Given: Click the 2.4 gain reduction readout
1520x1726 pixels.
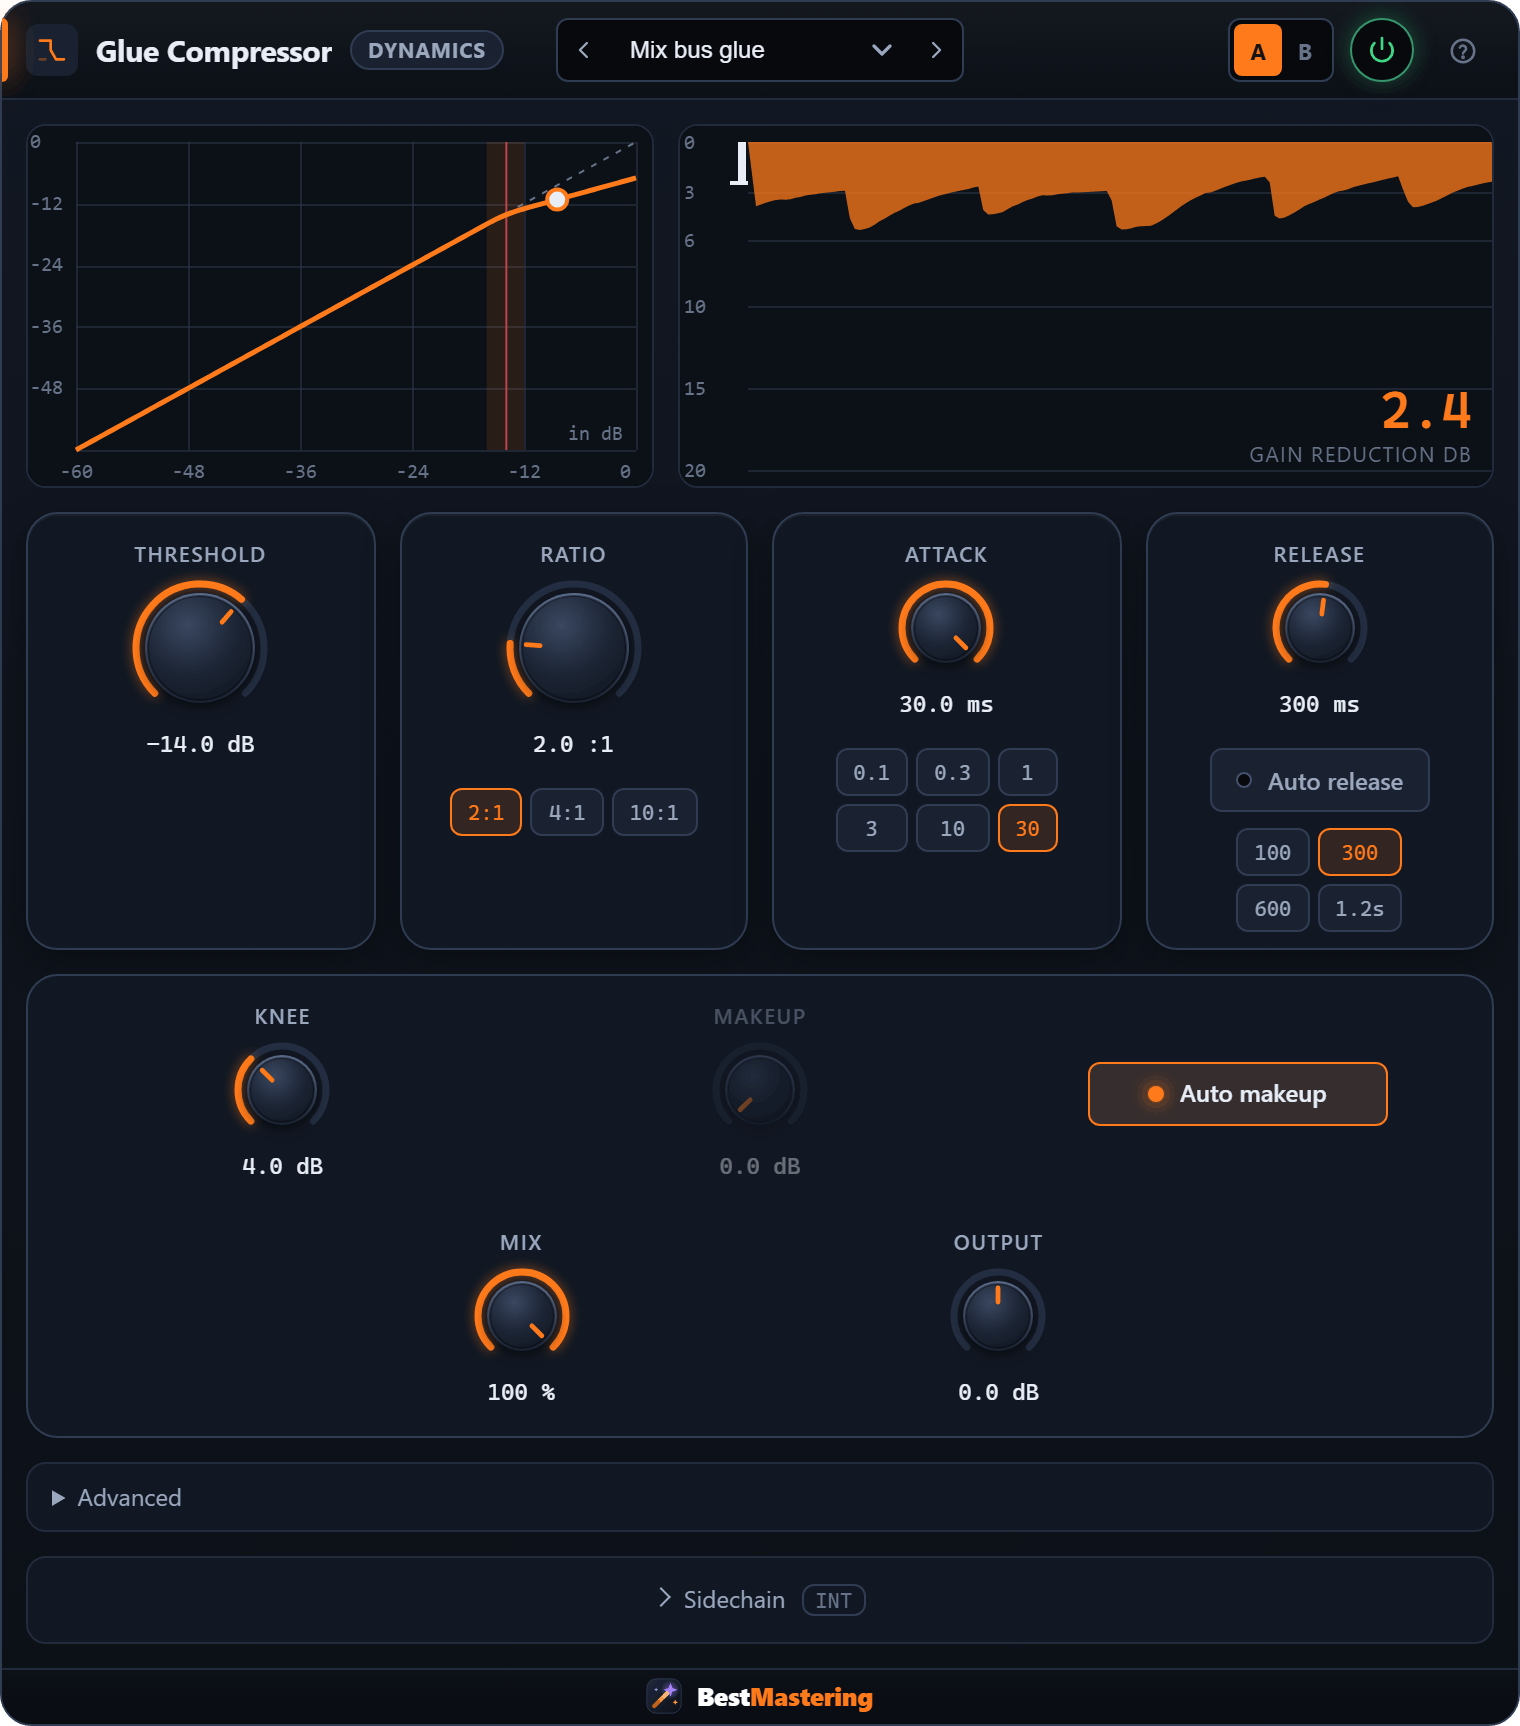Looking at the screenshot, I should pyautogui.click(x=1426, y=410).
